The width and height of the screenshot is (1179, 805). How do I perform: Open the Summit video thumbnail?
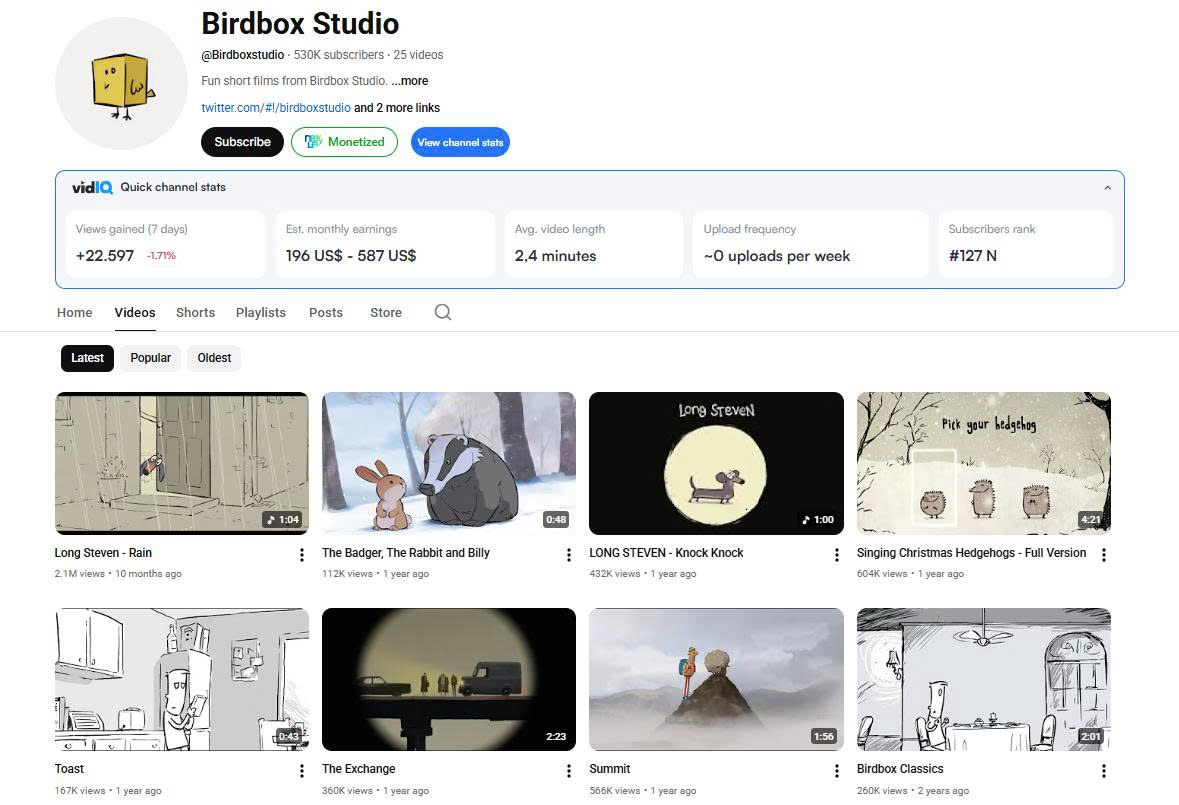(x=716, y=679)
